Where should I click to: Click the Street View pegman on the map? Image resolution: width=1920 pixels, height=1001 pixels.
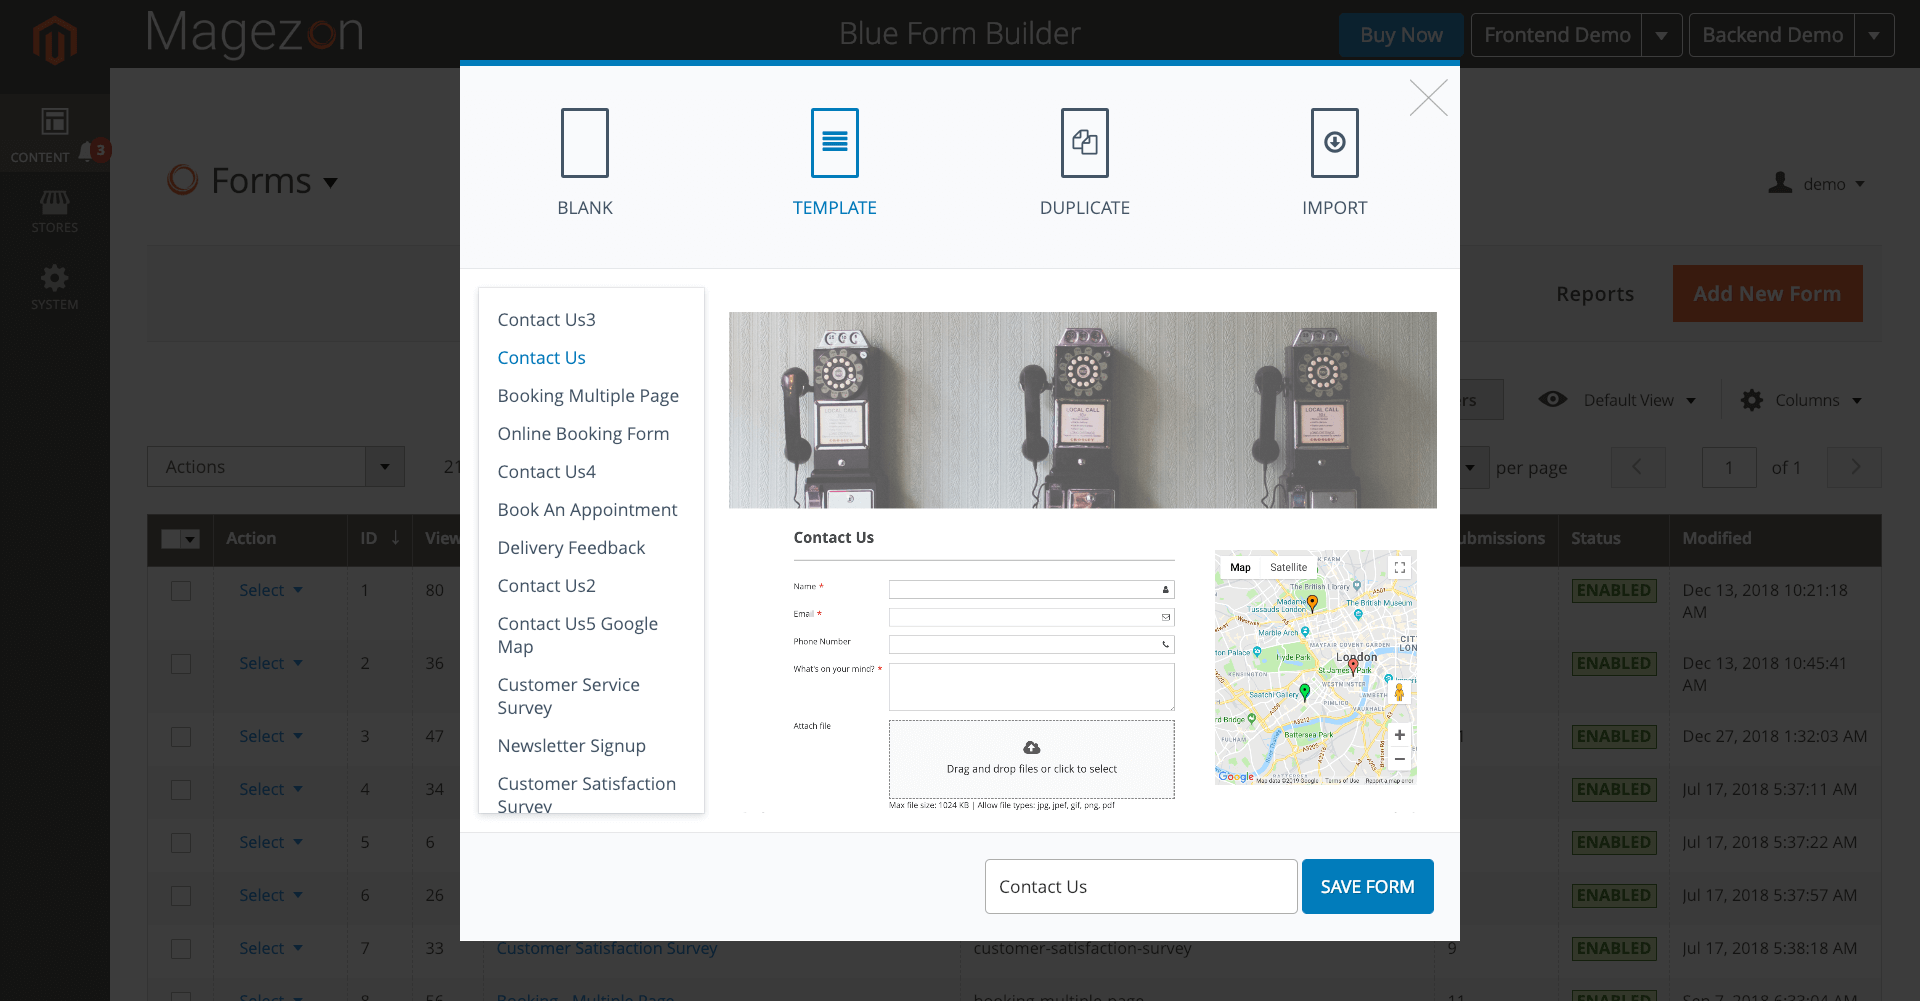pos(1400,691)
